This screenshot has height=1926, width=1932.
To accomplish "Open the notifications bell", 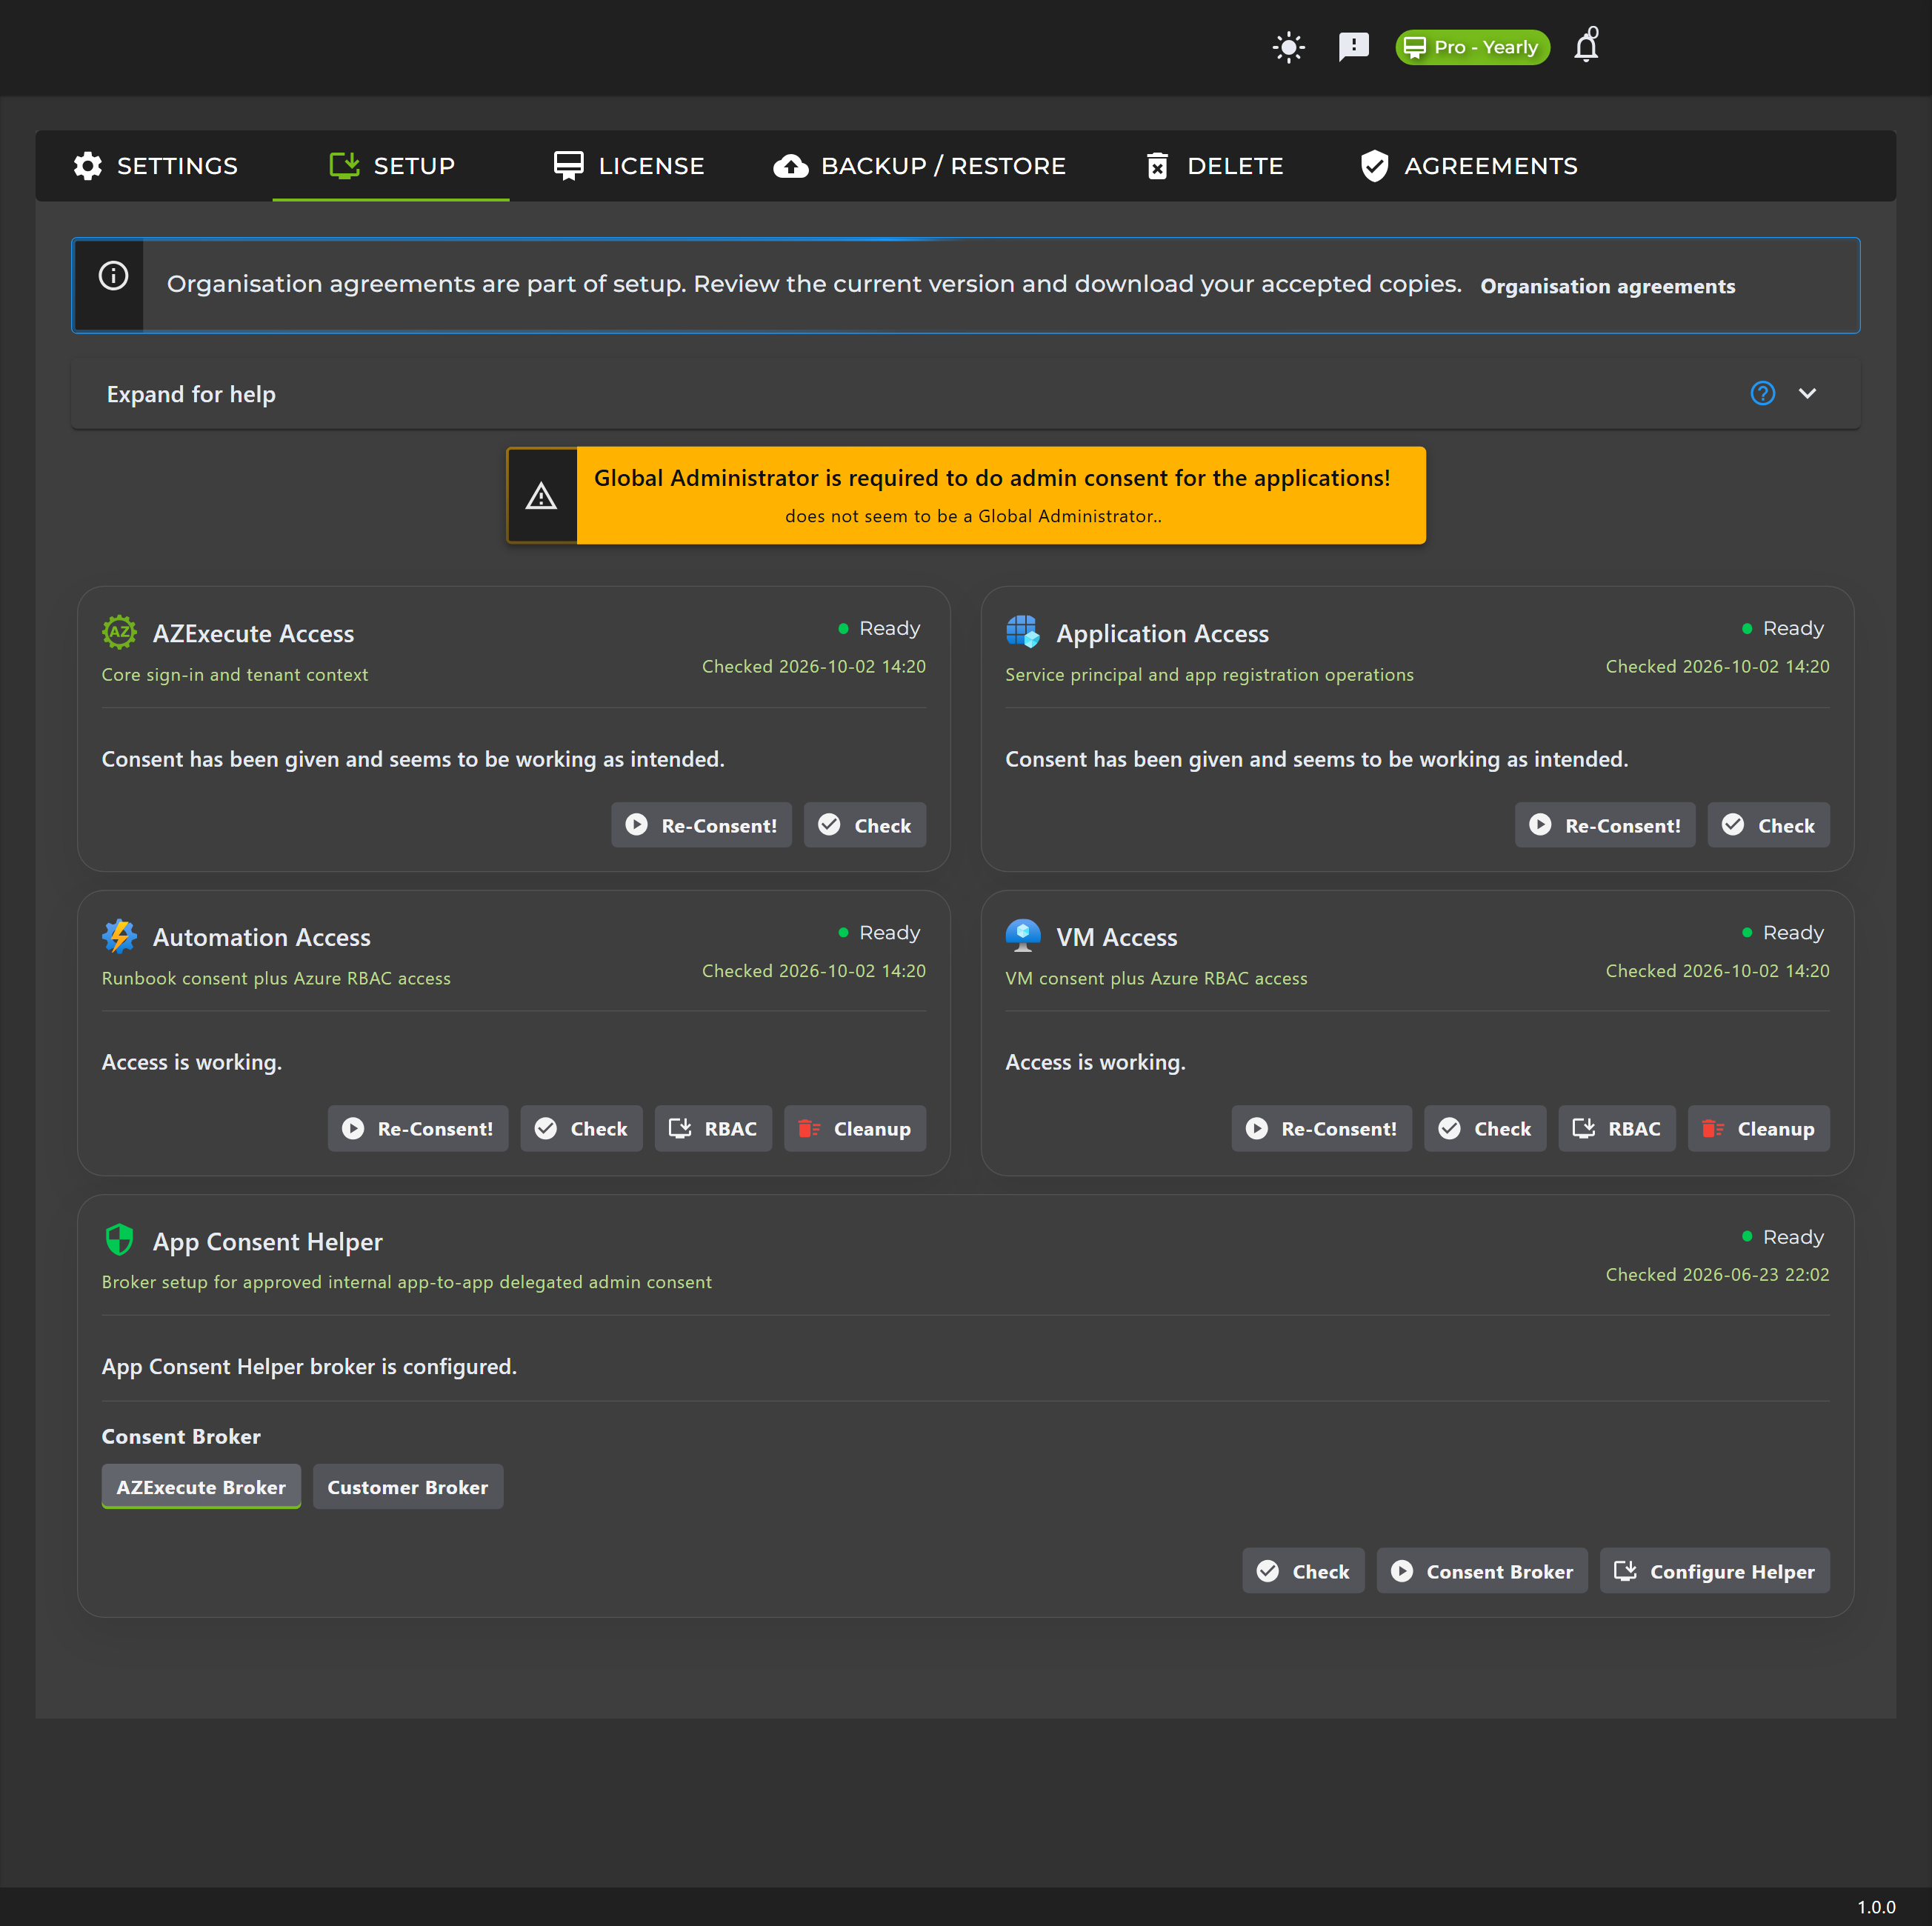I will click(x=1587, y=46).
